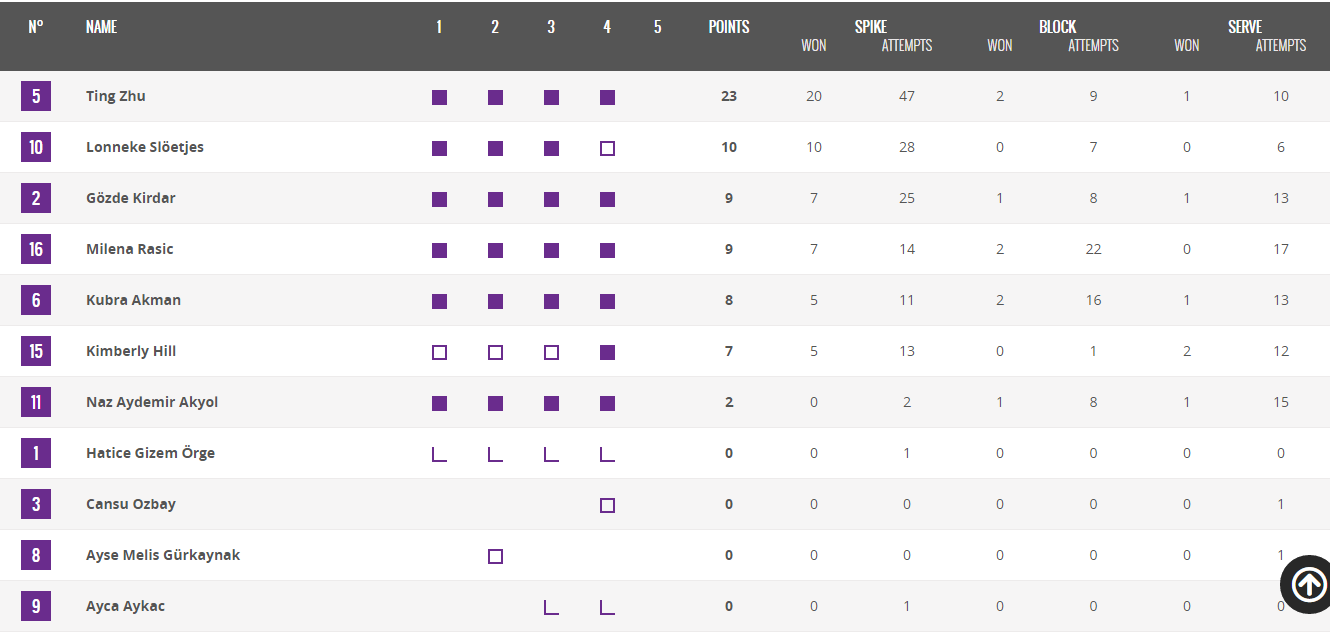Open player Gözde Kirdar's name
1330x637 pixels.
coord(130,198)
